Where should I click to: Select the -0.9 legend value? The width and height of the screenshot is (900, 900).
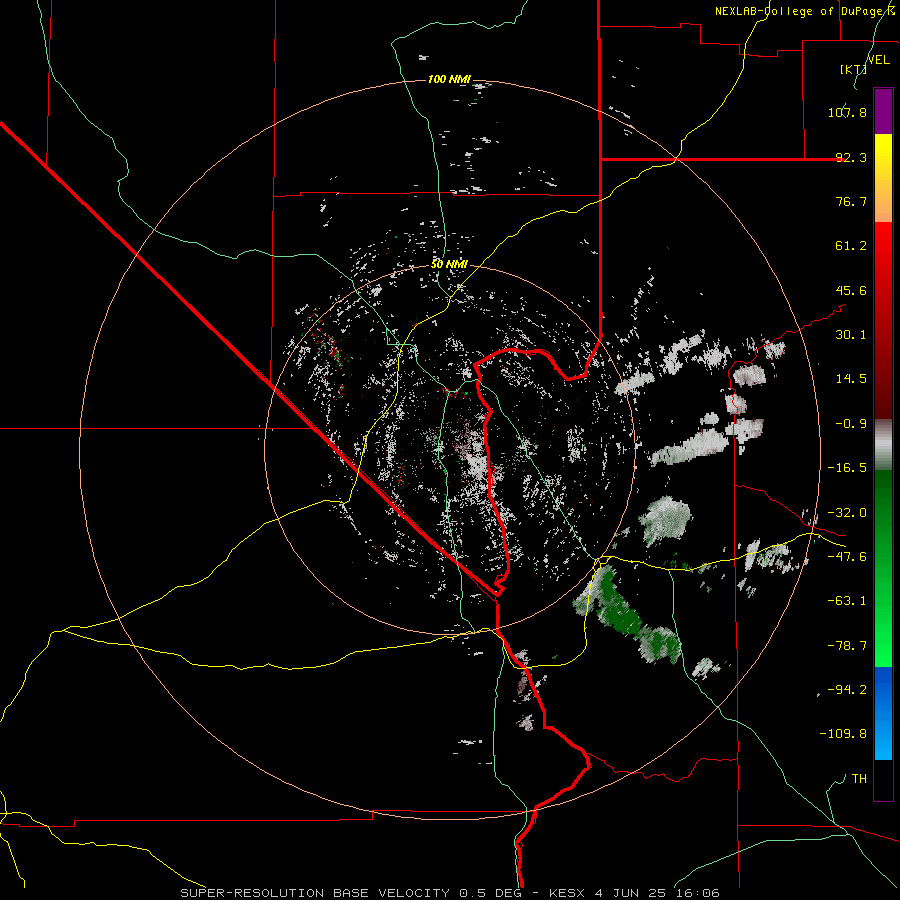pos(851,424)
